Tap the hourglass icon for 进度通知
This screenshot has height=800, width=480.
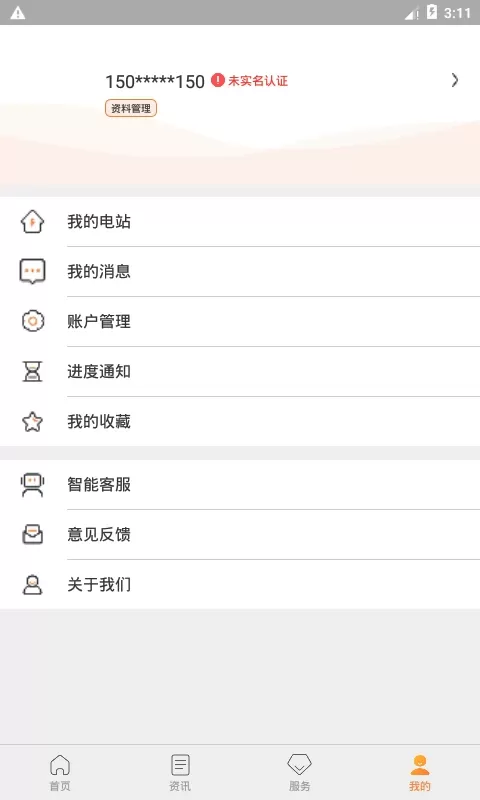(x=32, y=371)
